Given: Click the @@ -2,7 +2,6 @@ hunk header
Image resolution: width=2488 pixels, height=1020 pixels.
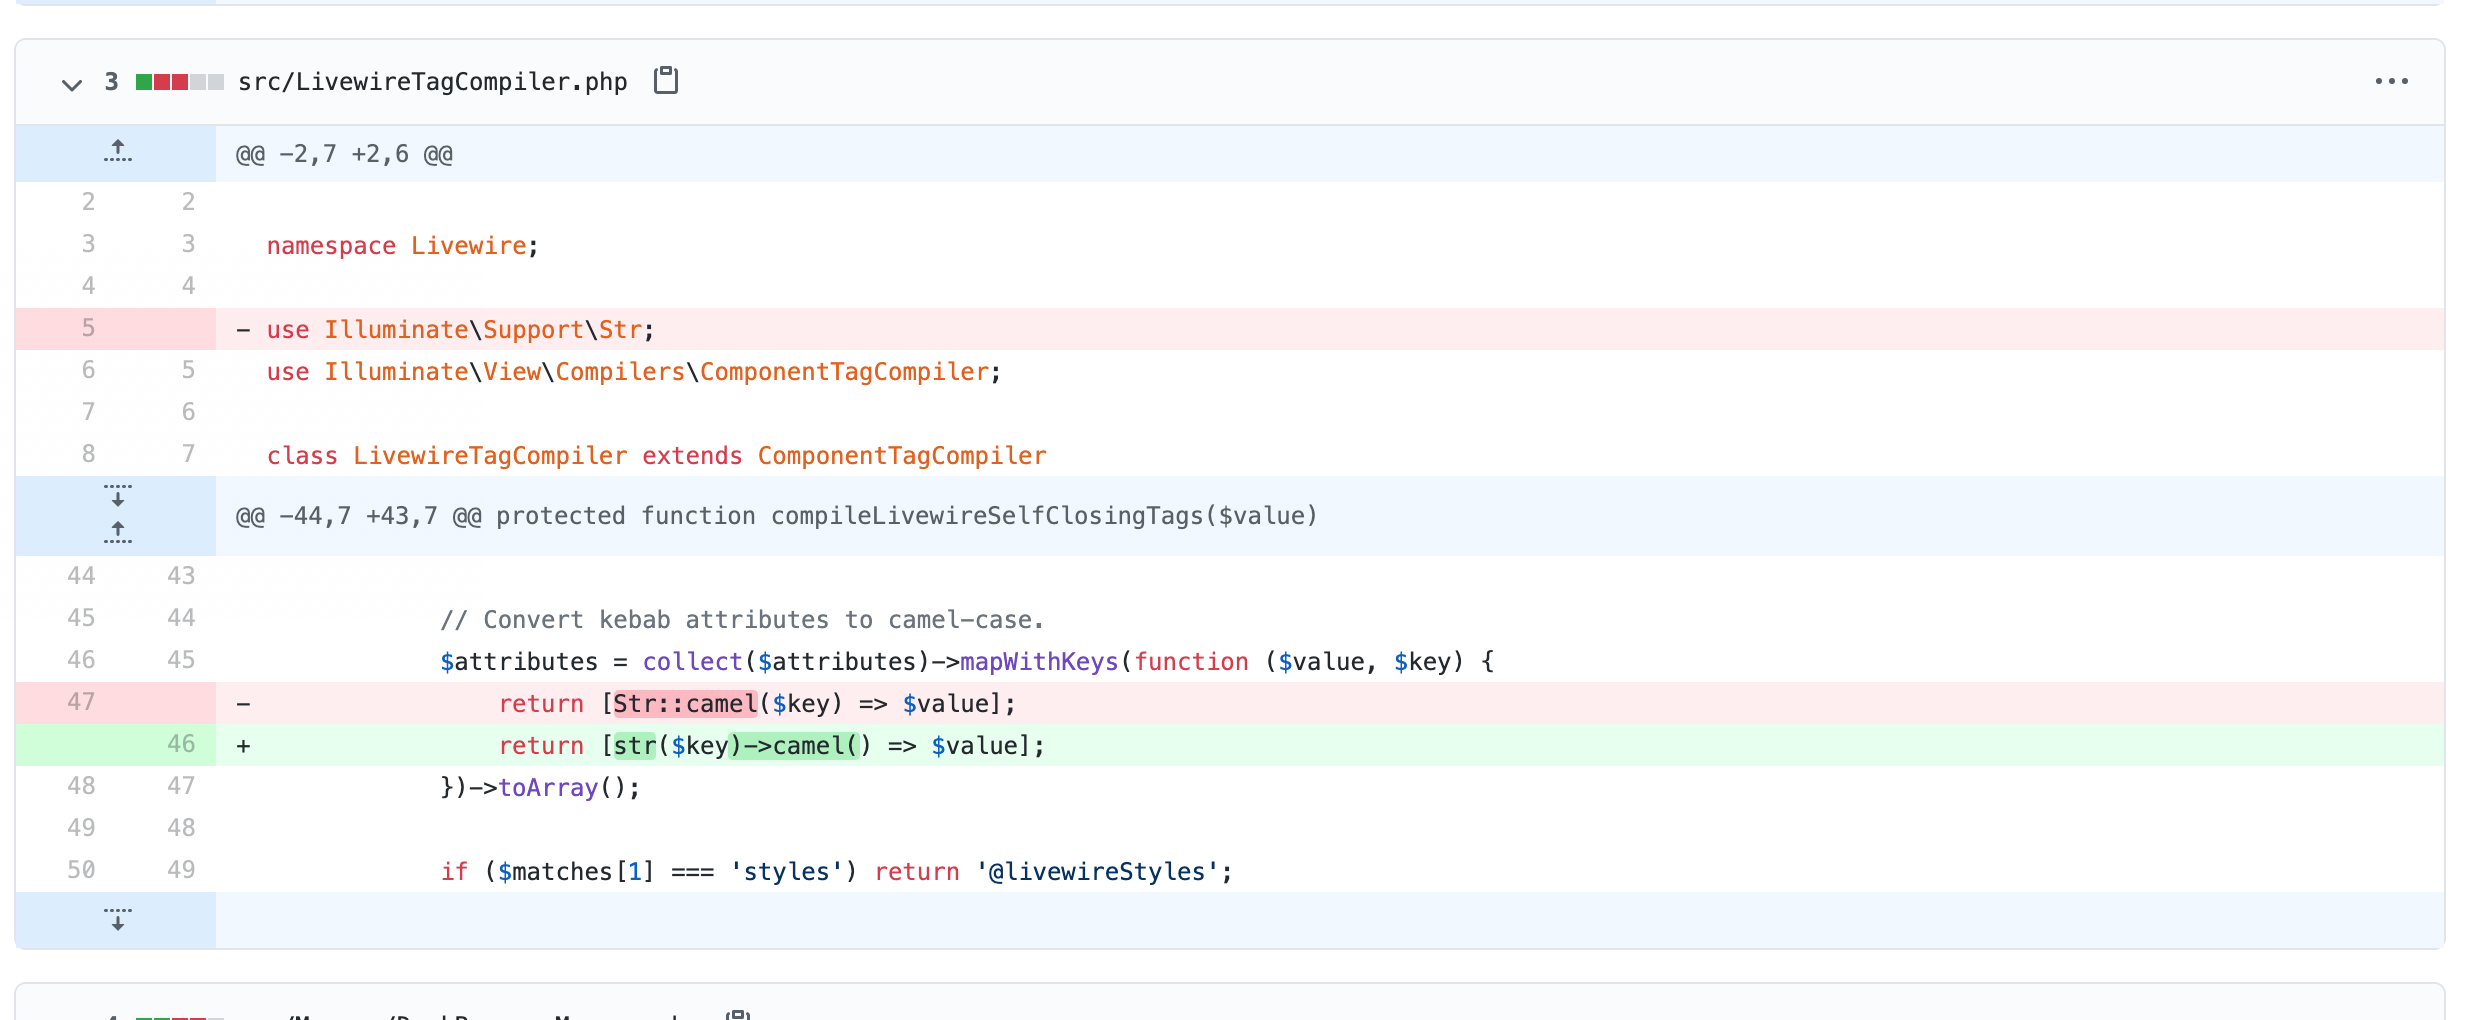Looking at the screenshot, I should point(343,153).
